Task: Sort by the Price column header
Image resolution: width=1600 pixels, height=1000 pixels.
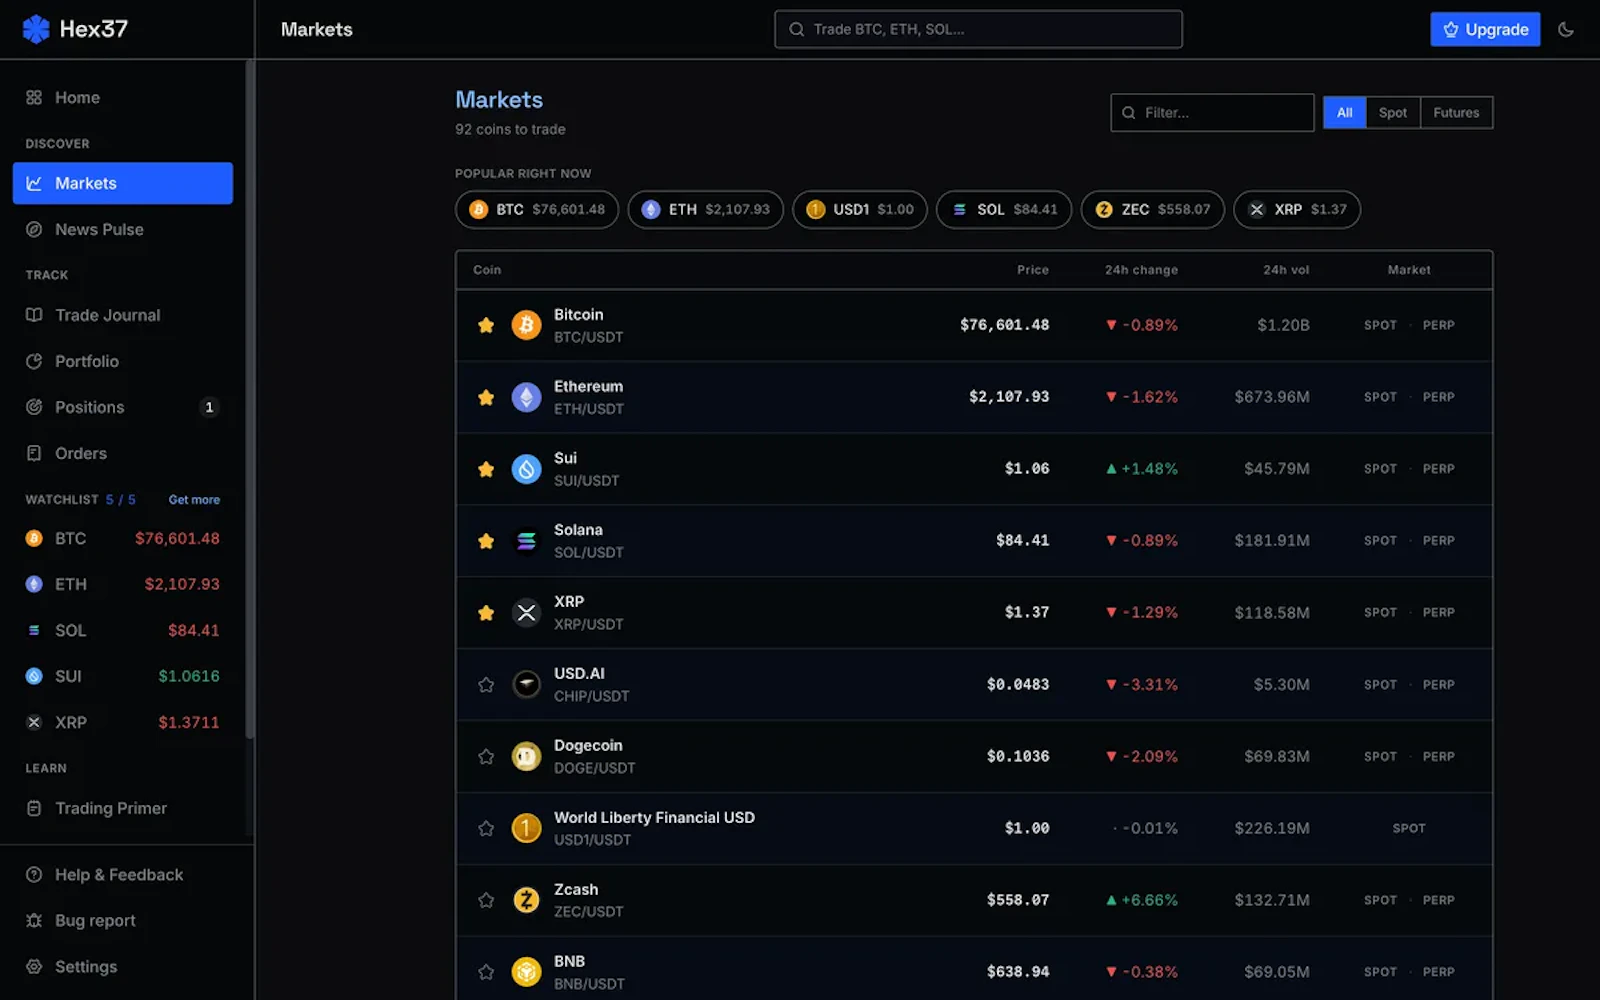Action: tap(1033, 270)
